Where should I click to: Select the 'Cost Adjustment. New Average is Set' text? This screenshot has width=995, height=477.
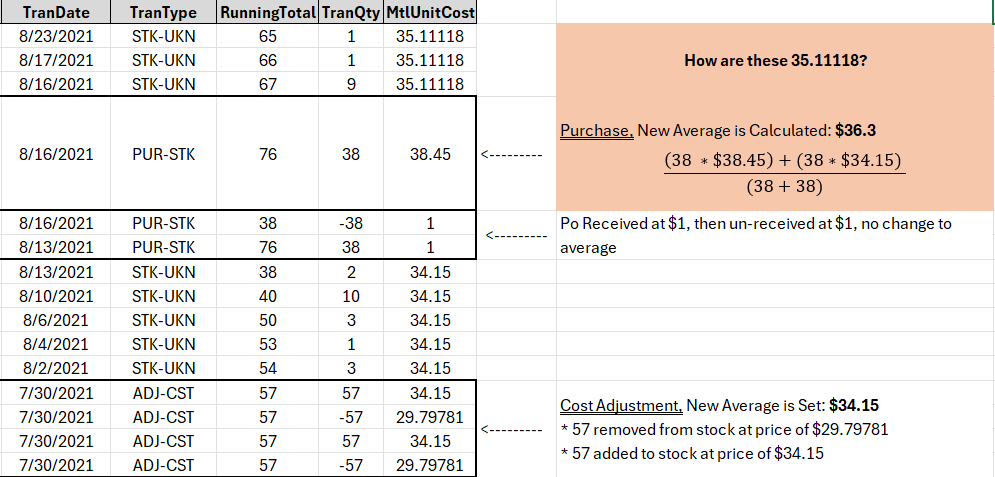[718, 405]
